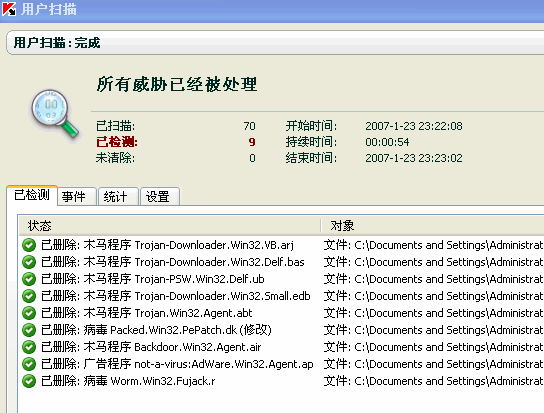
Task: Sort by the 对象 column header
Action: point(433,226)
